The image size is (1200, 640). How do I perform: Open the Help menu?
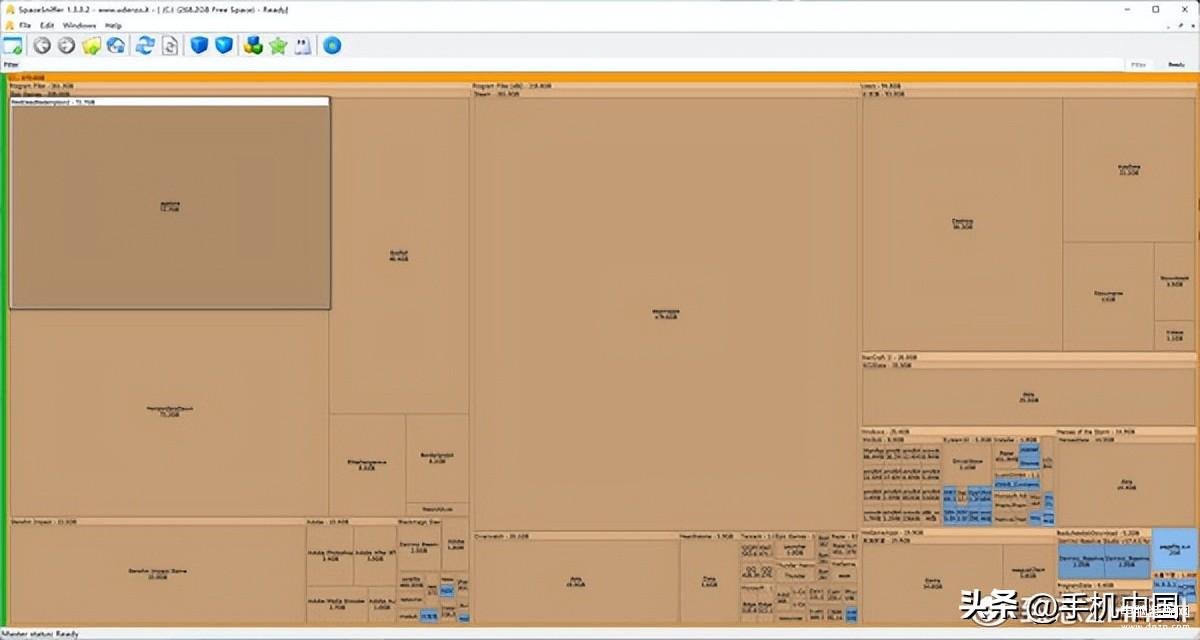click(113, 24)
